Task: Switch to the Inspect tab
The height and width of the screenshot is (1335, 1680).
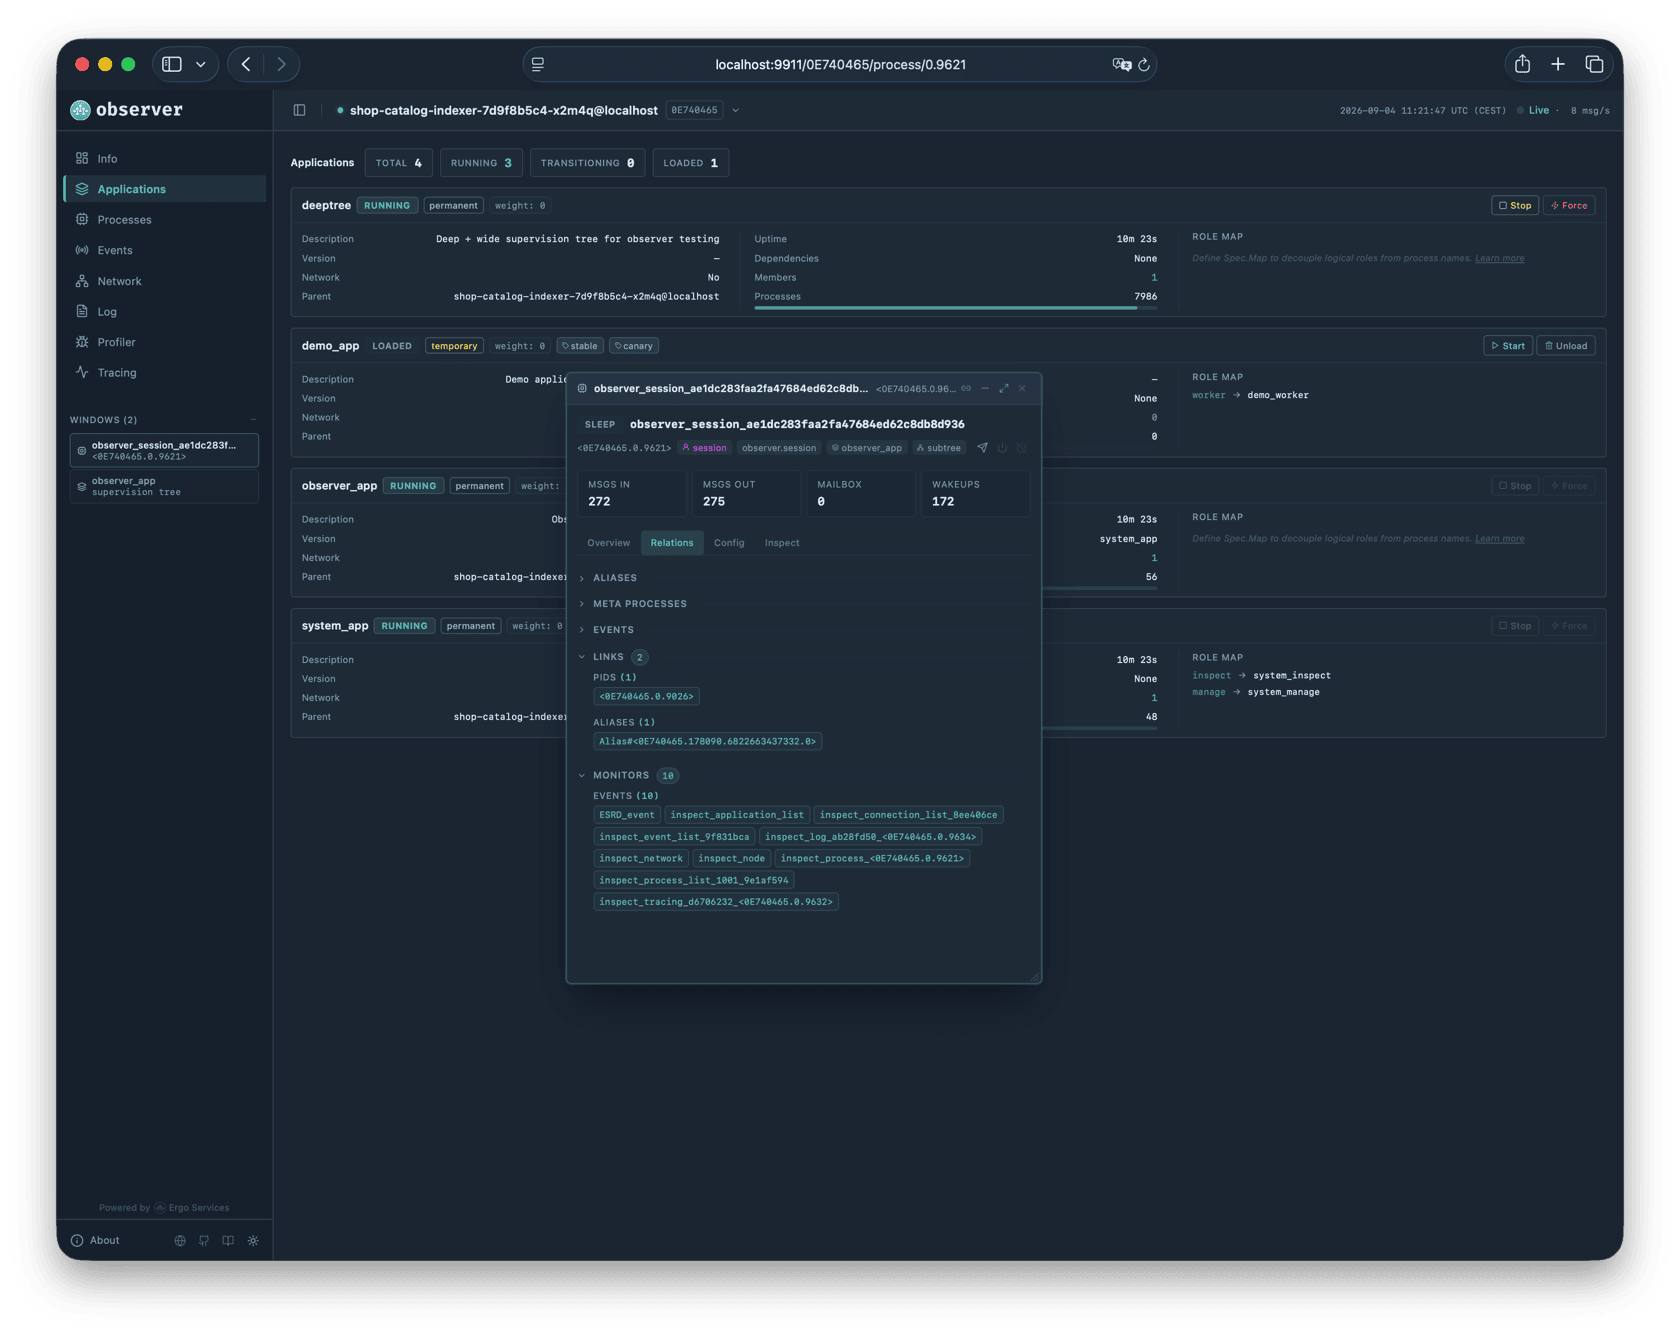Action: (782, 543)
